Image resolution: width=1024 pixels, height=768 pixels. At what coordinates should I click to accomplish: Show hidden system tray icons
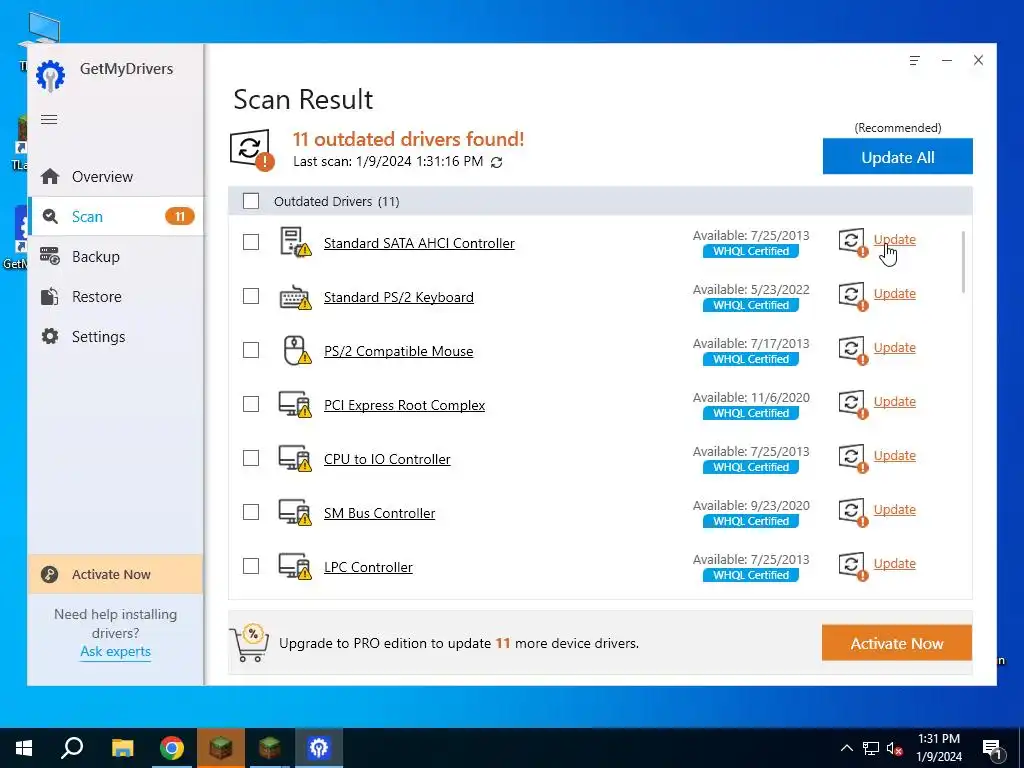(x=846, y=748)
